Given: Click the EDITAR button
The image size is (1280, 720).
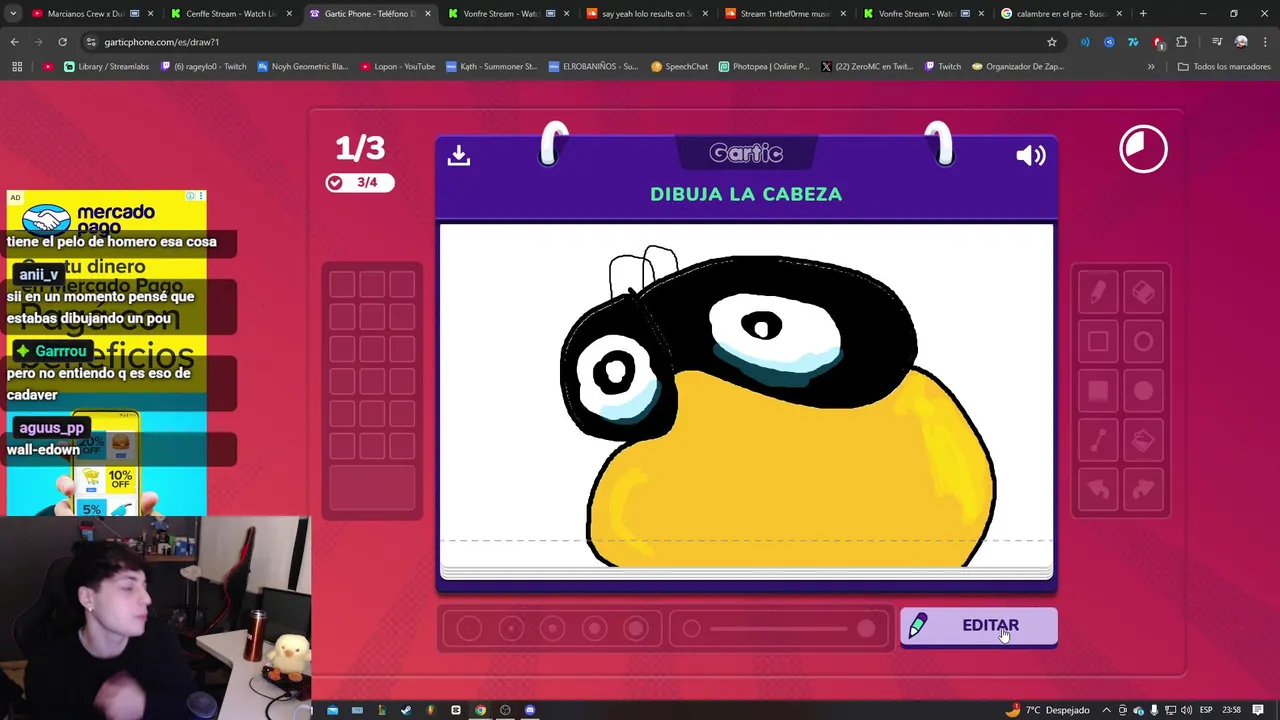Looking at the screenshot, I should pyautogui.click(x=978, y=626).
